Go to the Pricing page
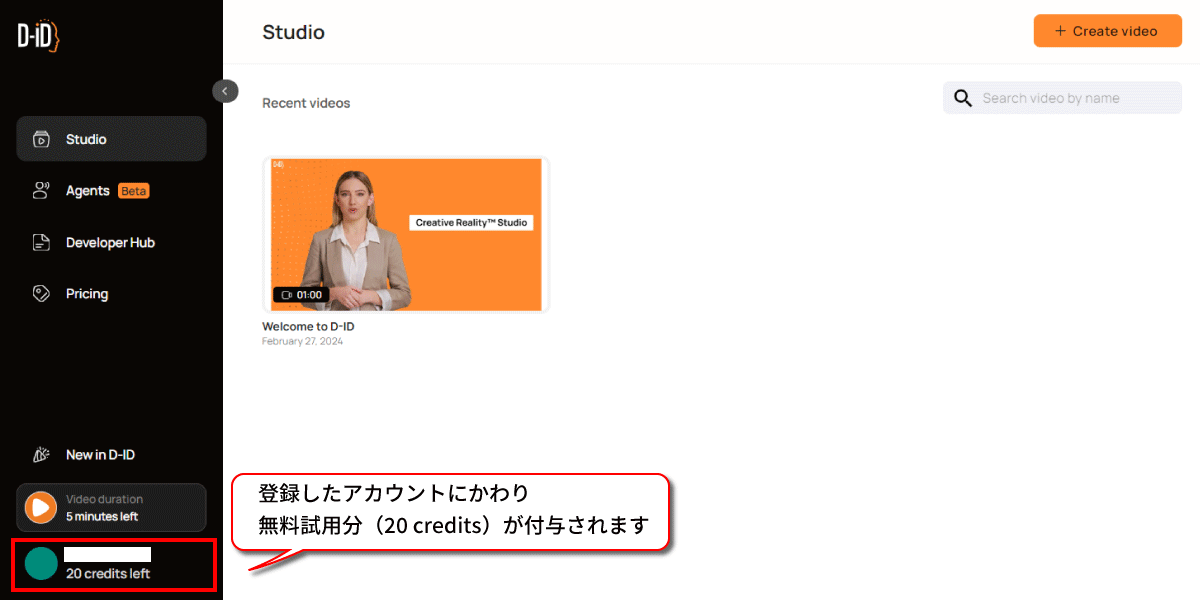The height and width of the screenshot is (600, 1200). coord(111,293)
